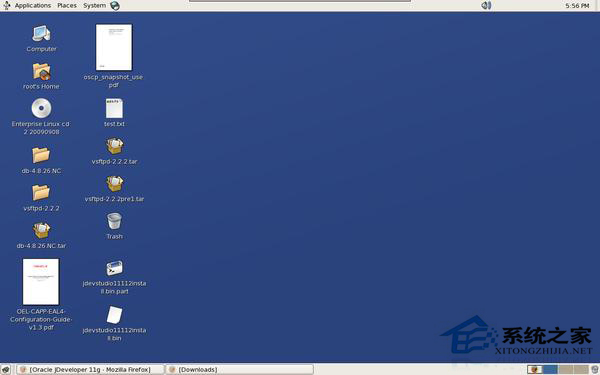The image size is (600, 375).
Task: Select the db-4.8.26.NC folder
Action: coord(41,155)
